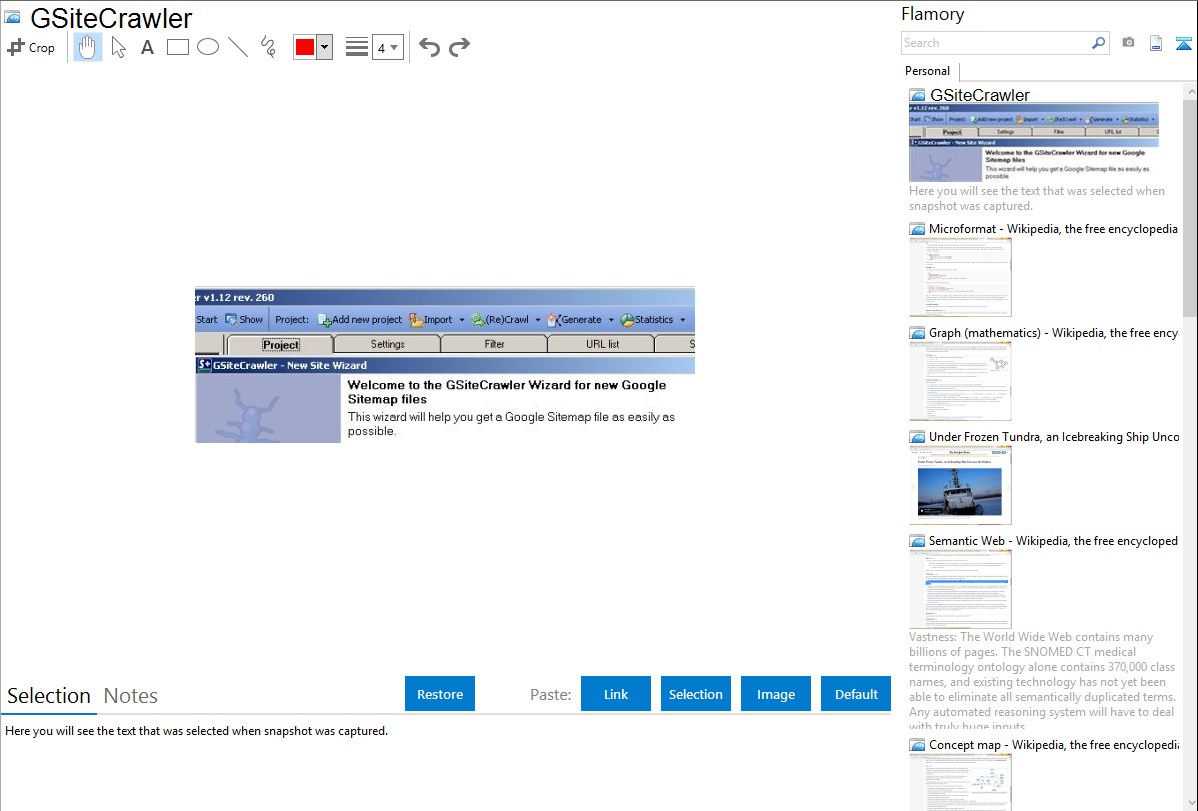Click the camera capture icon
The image size is (1198, 811).
coord(1128,43)
